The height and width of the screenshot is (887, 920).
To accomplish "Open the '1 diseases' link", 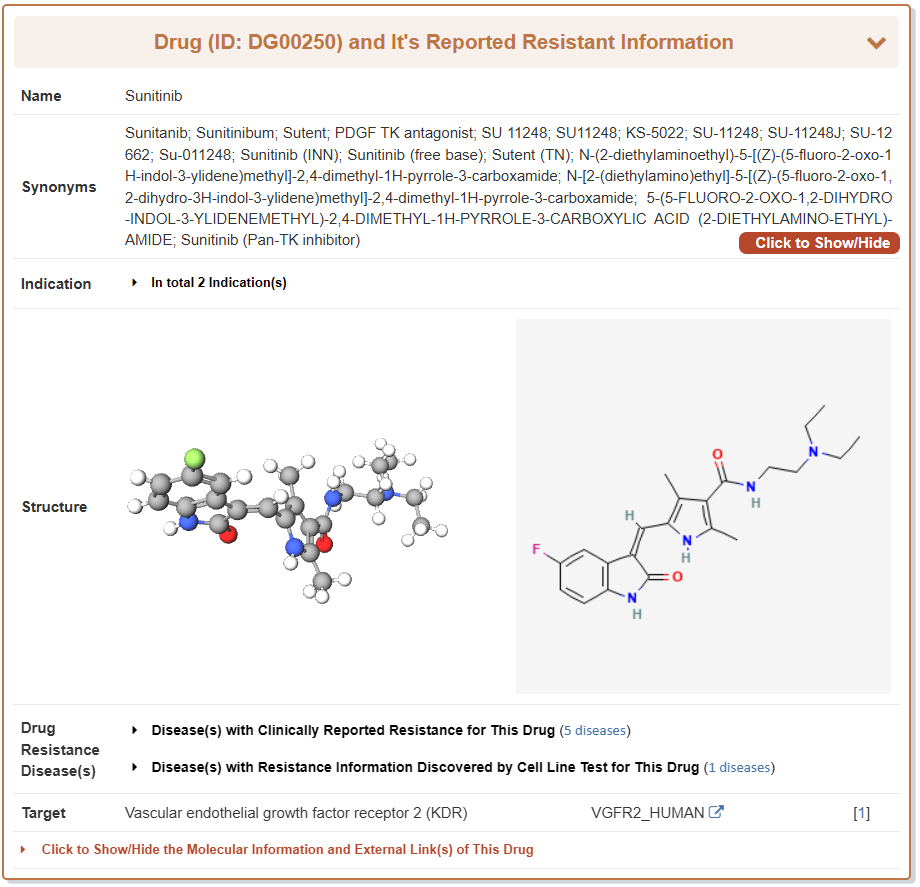I will pyautogui.click(x=739, y=768).
